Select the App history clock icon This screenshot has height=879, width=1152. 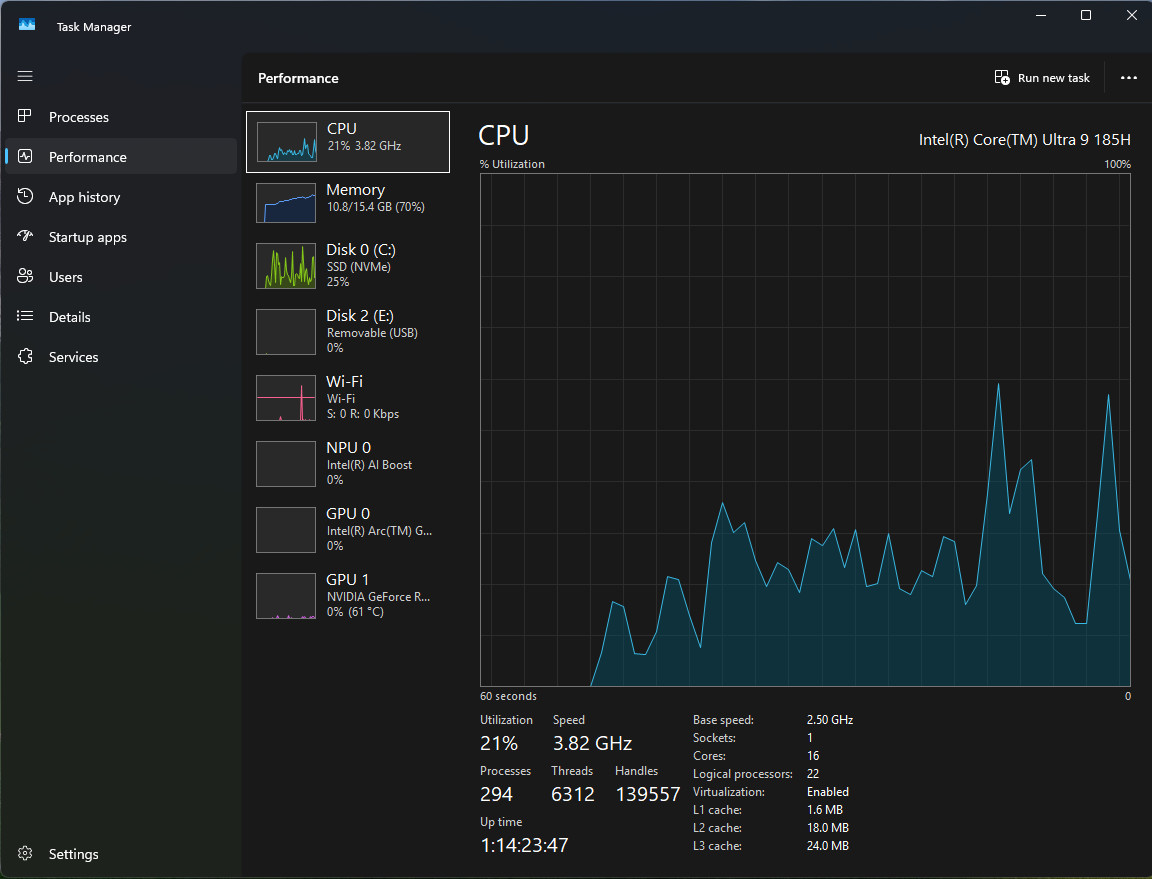pyautogui.click(x=25, y=196)
